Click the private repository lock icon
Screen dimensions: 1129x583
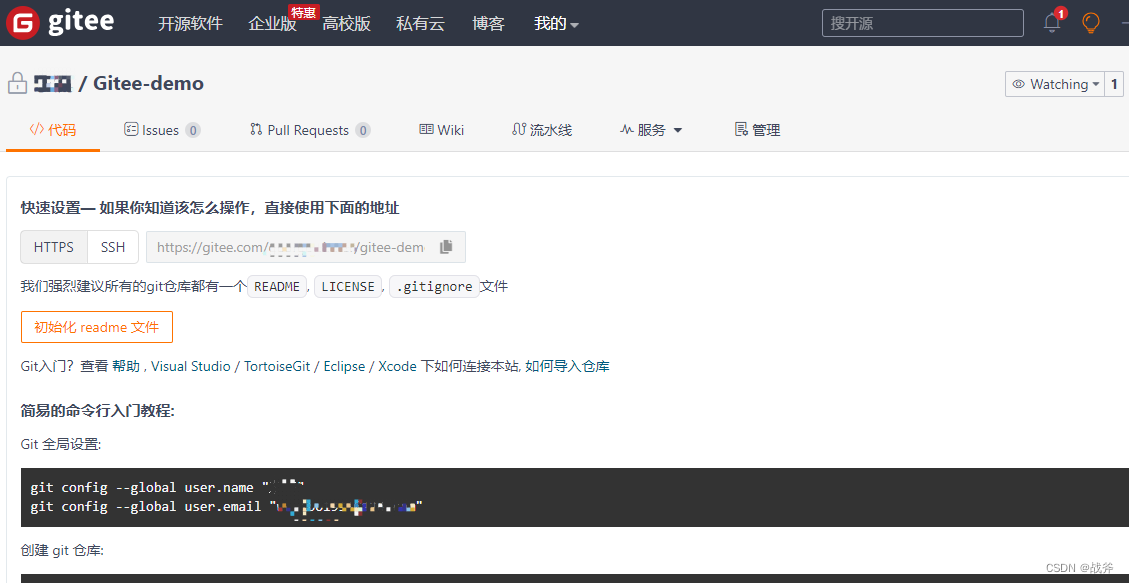17,83
